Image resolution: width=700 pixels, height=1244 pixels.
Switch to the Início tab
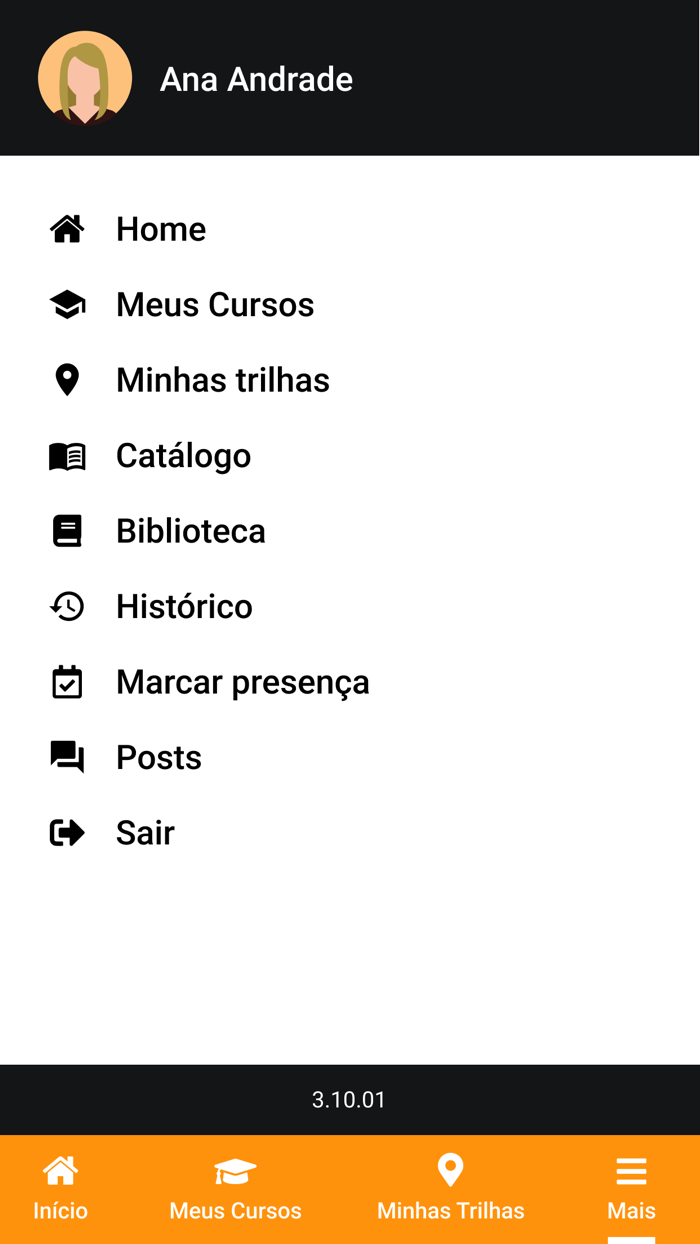[x=60, y=1190]
